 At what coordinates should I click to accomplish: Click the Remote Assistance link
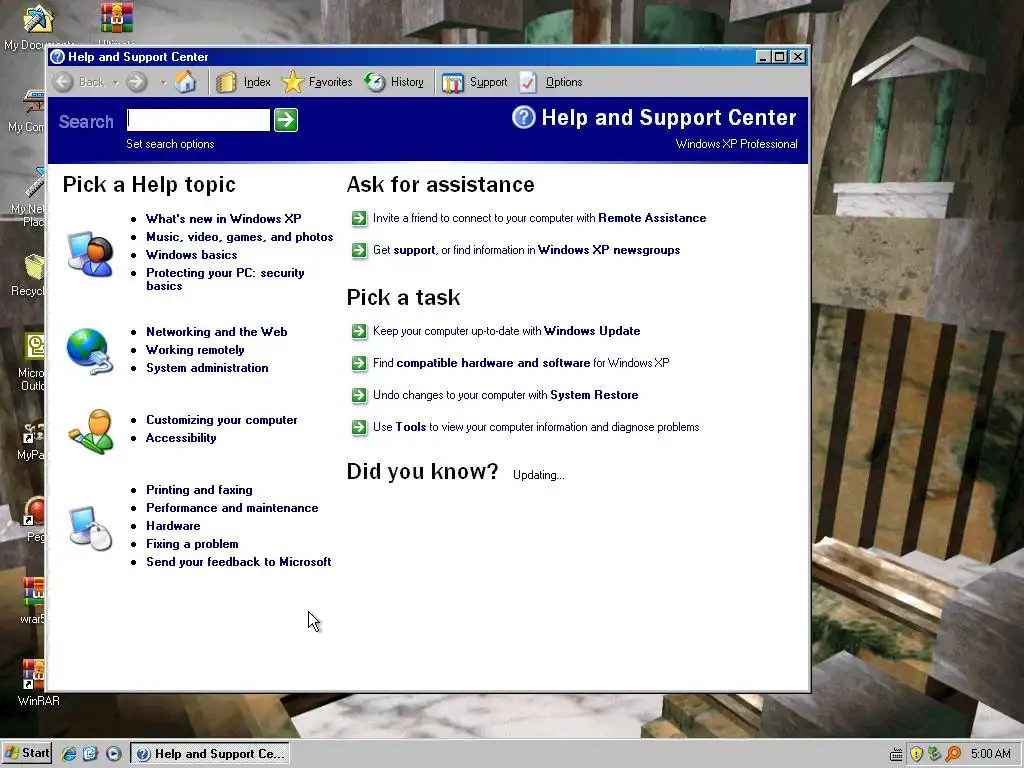click(652, 218)
